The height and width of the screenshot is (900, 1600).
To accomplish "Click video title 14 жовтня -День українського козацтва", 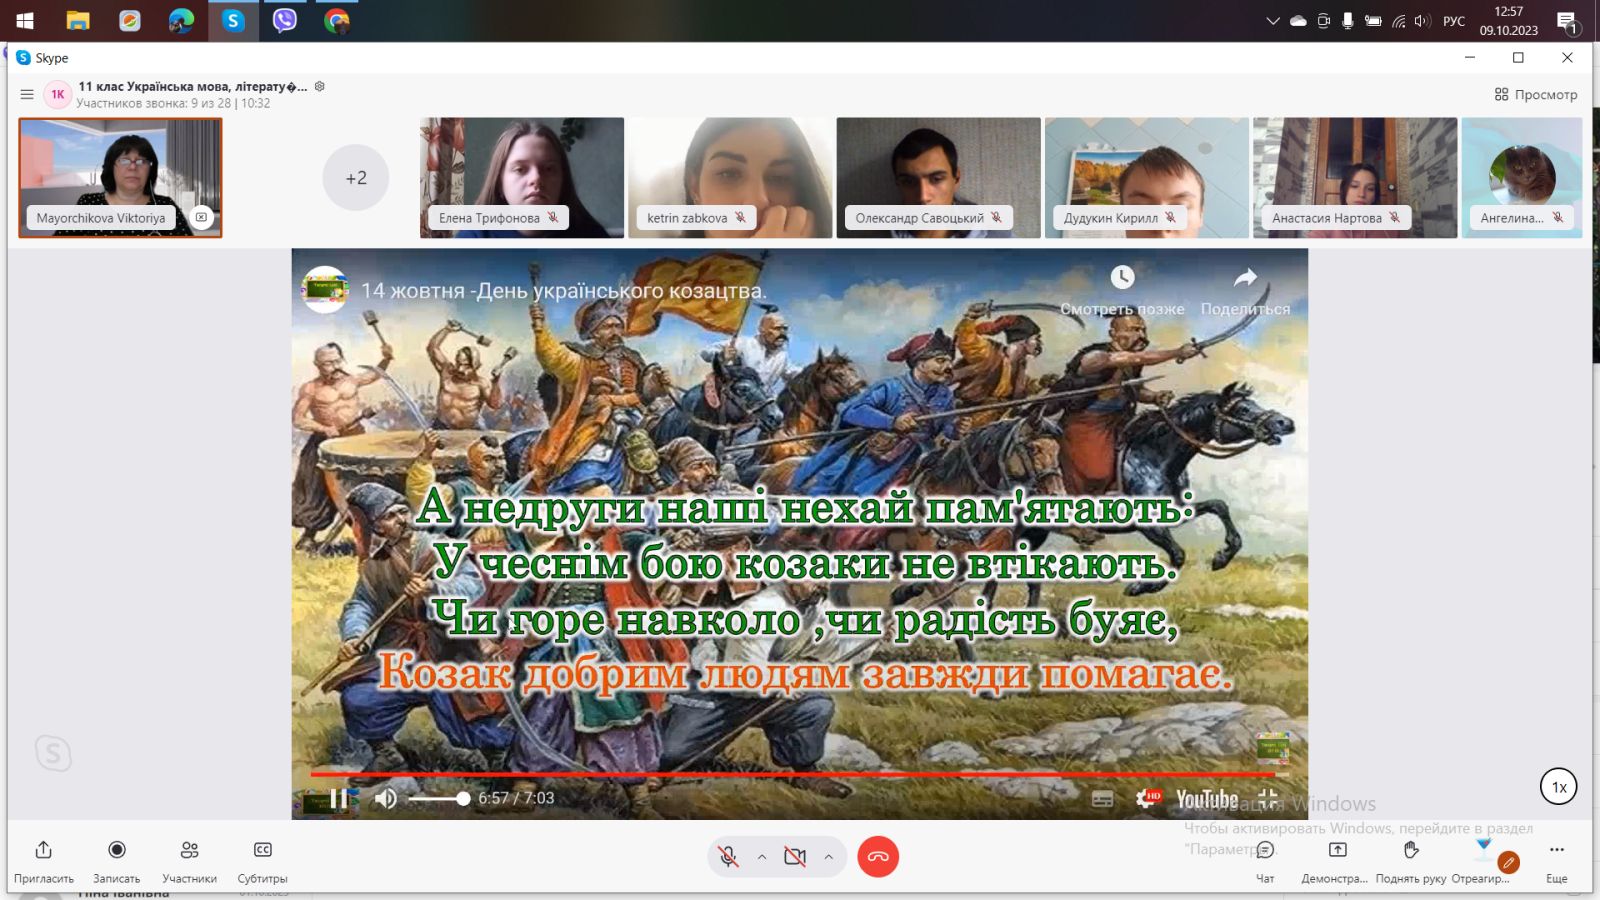I will point(564,291).
